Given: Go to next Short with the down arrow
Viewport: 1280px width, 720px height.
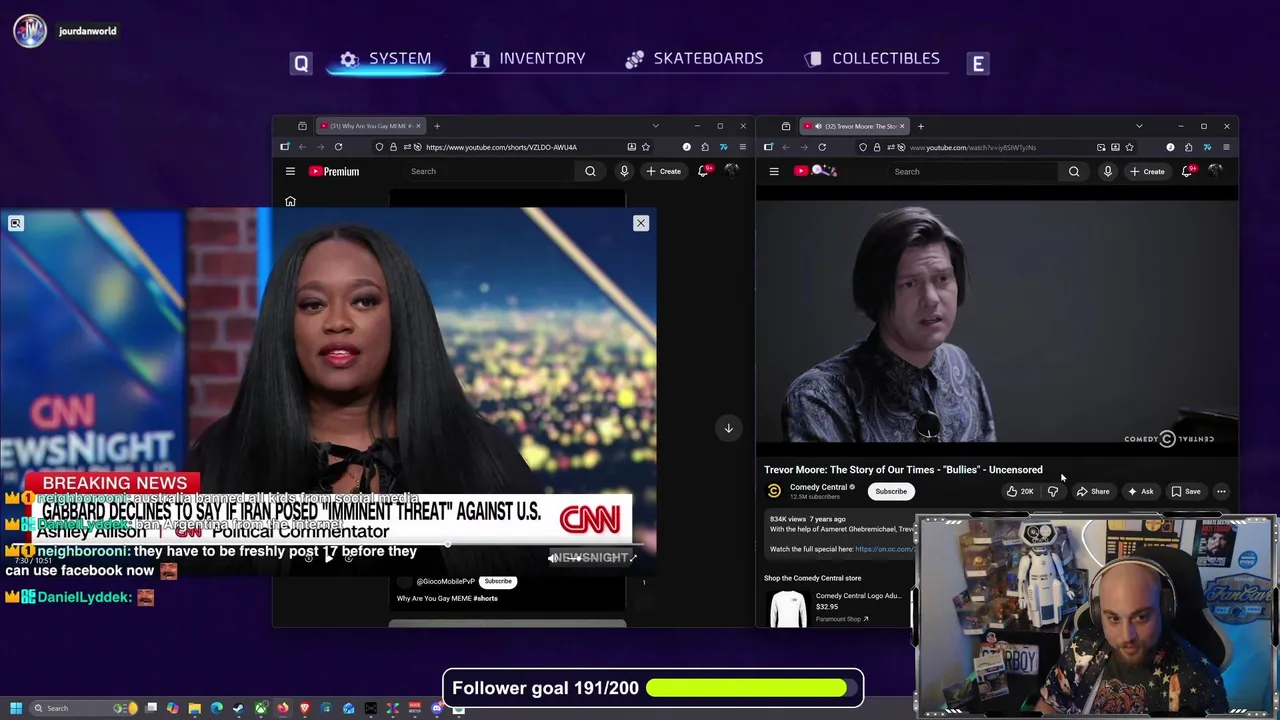Looking at the screenshot, I should point(728,428).
